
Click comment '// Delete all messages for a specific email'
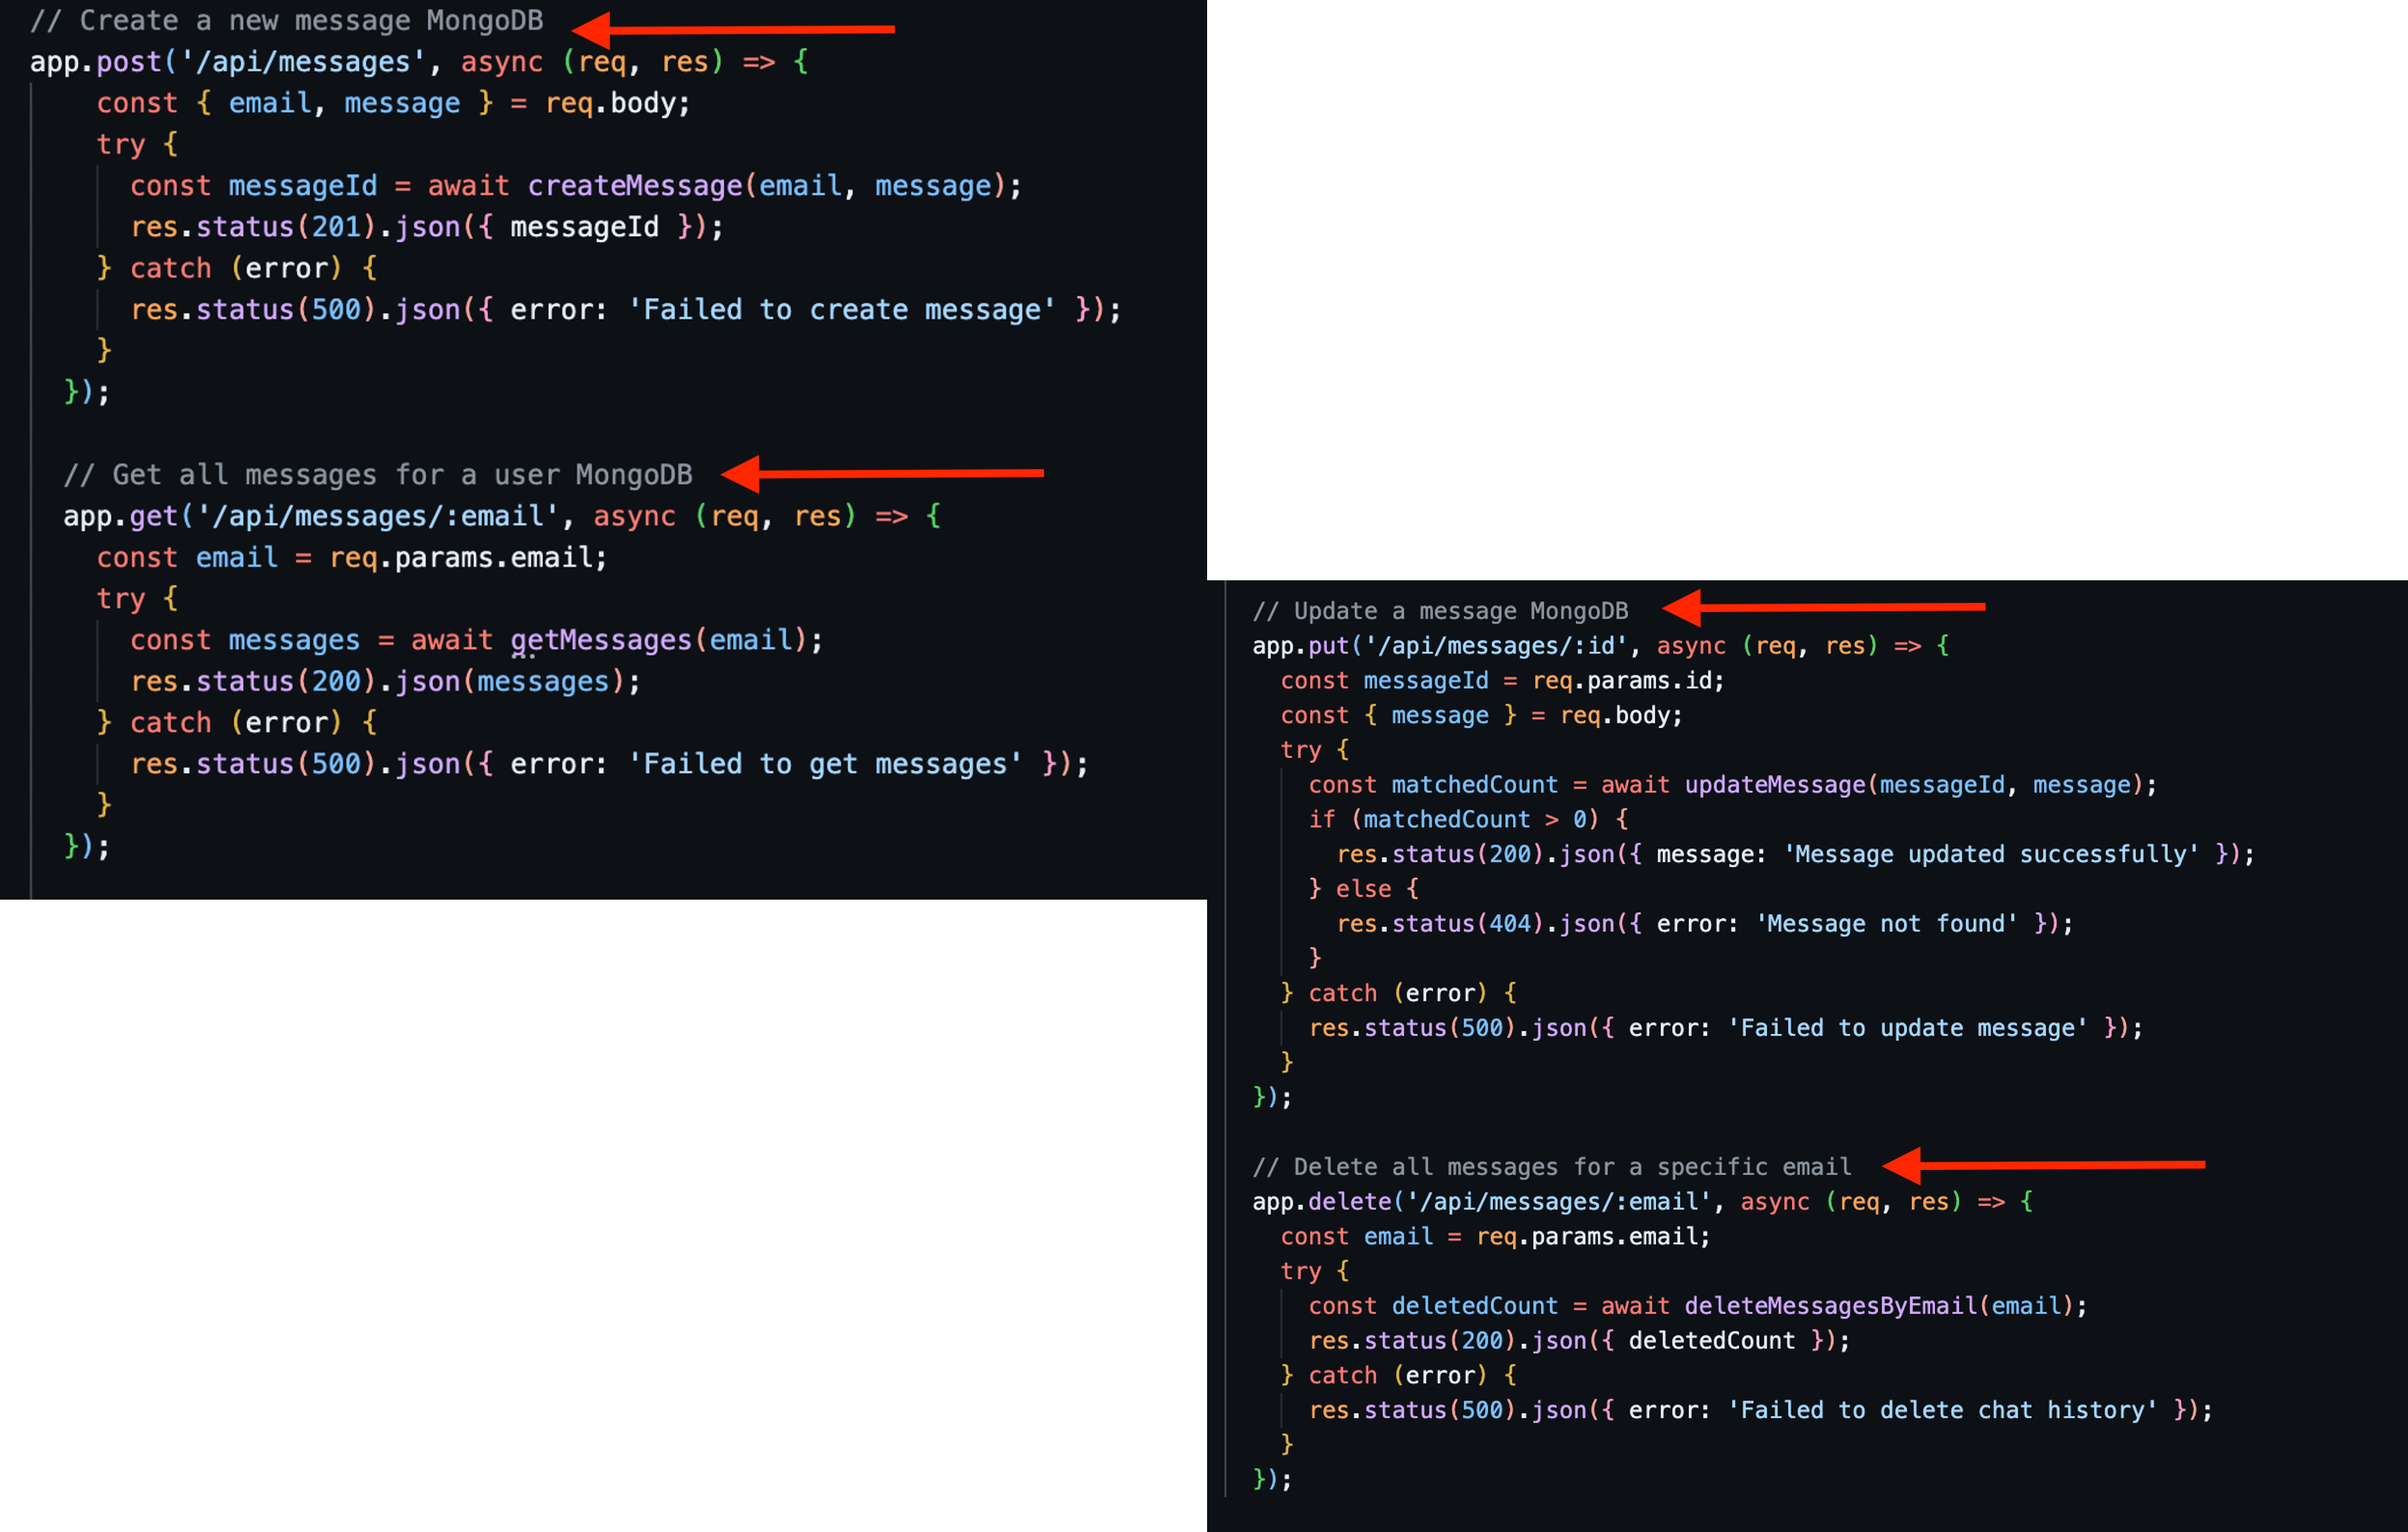(1551, 1167)
